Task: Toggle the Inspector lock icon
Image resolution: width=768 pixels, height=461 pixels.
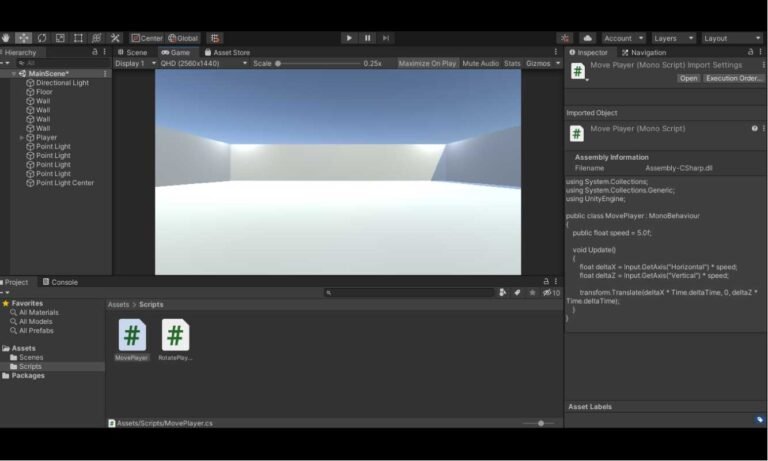Action: pos(750,51)
